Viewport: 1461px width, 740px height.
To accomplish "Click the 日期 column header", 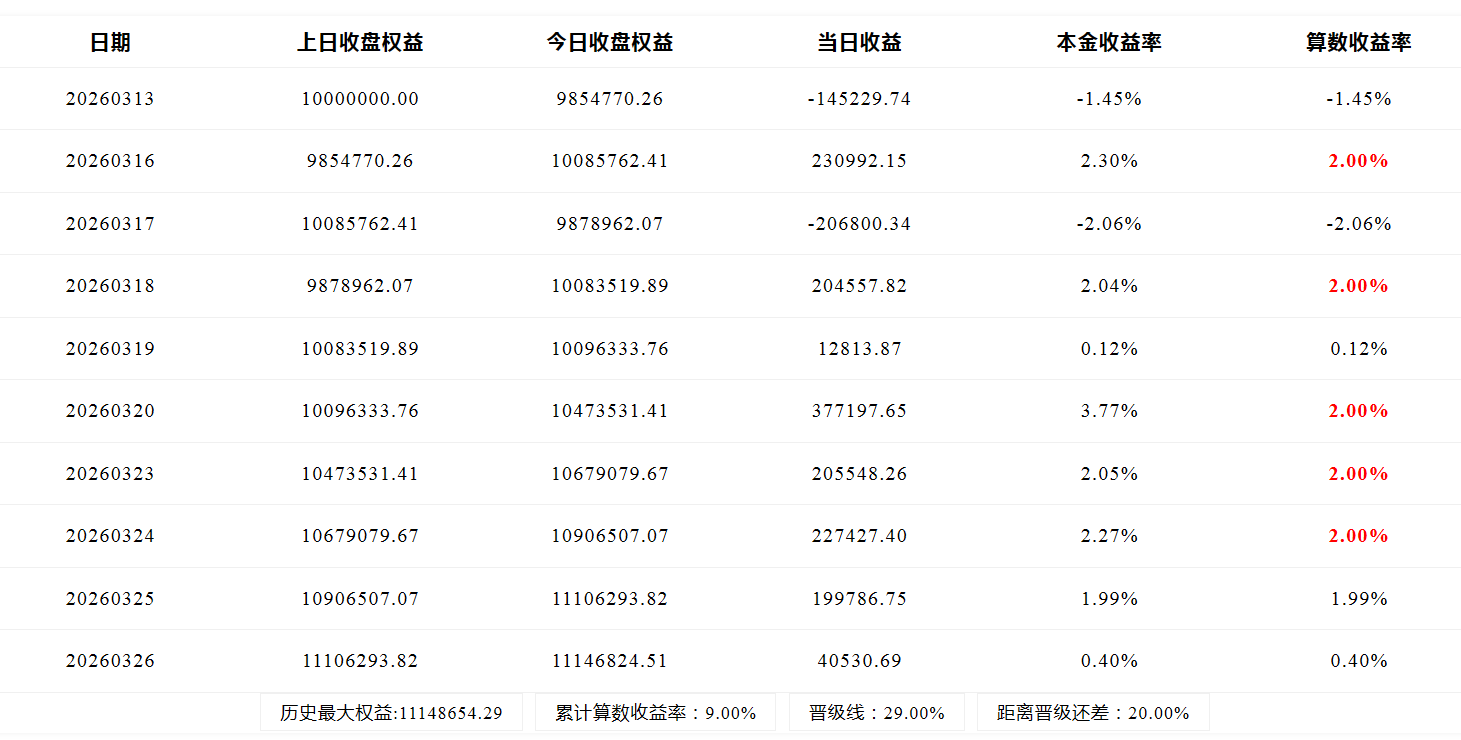I will click(x=110, y=42).
